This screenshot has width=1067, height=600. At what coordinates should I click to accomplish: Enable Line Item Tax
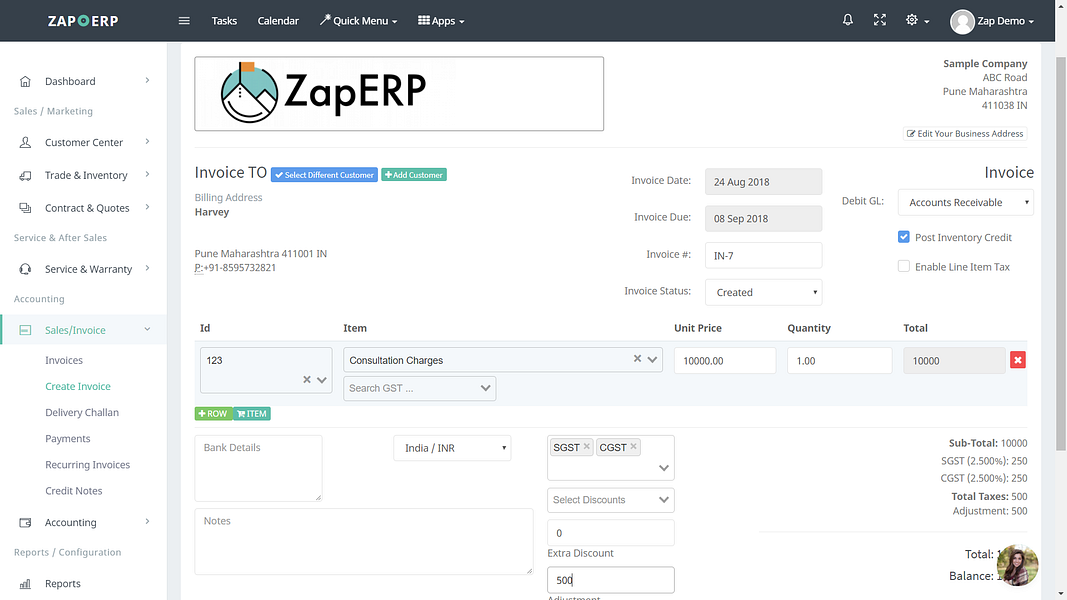click(903, 266)
